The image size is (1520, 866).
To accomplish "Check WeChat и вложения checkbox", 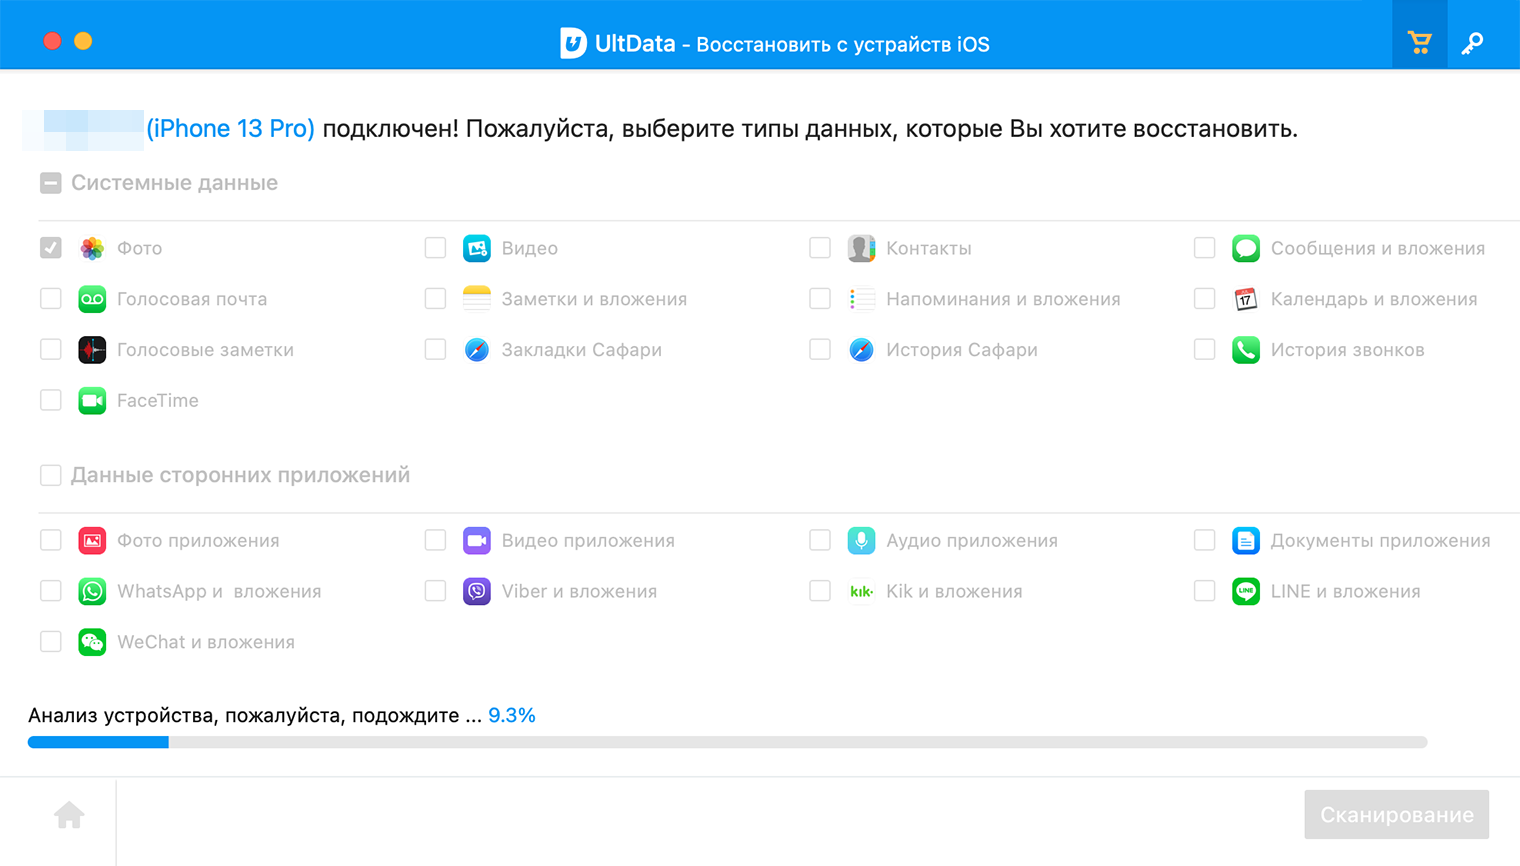I will coord(51,643).
